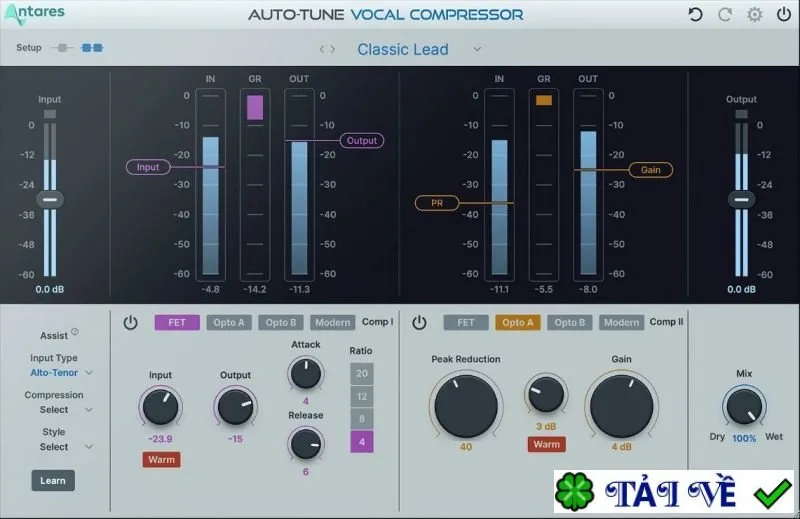The width and height of the screenshot is (800, 519).
Task: Click the redo arrow icon
Action: (725, 14)
